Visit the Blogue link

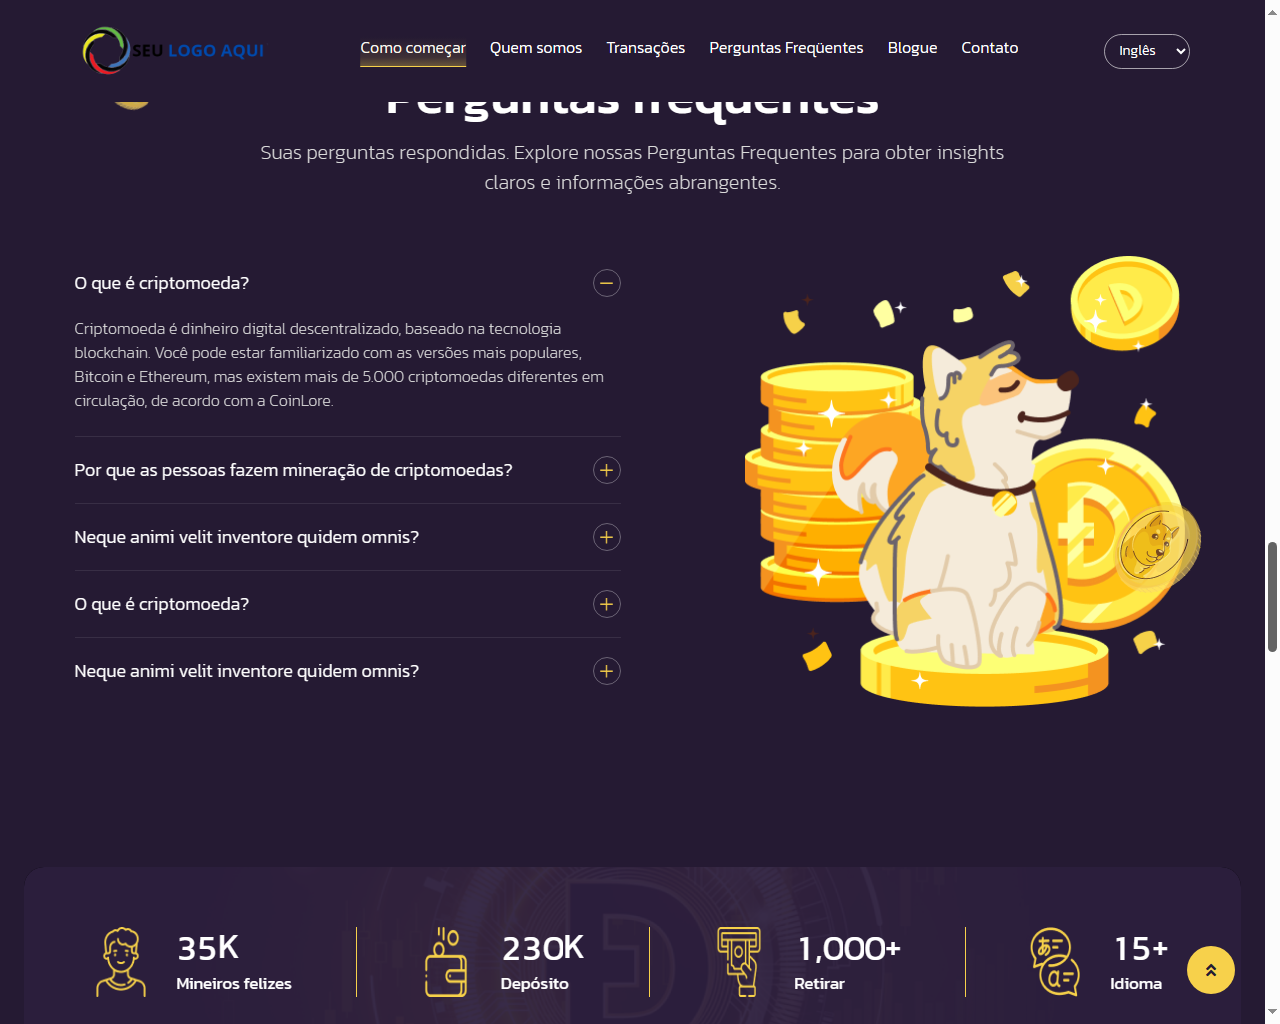(x=913, y=48)
